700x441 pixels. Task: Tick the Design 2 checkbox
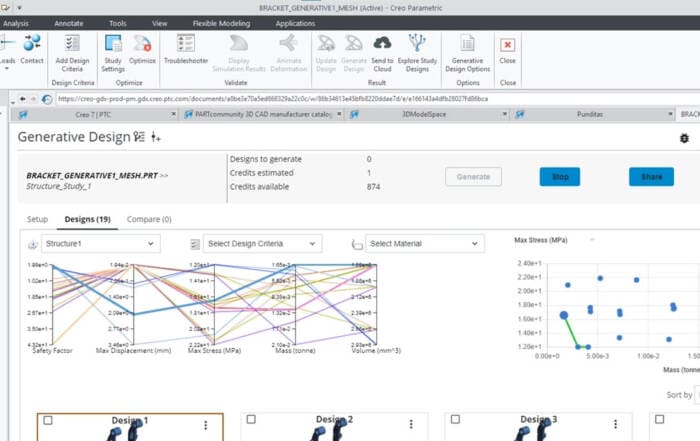click(251, 420)
